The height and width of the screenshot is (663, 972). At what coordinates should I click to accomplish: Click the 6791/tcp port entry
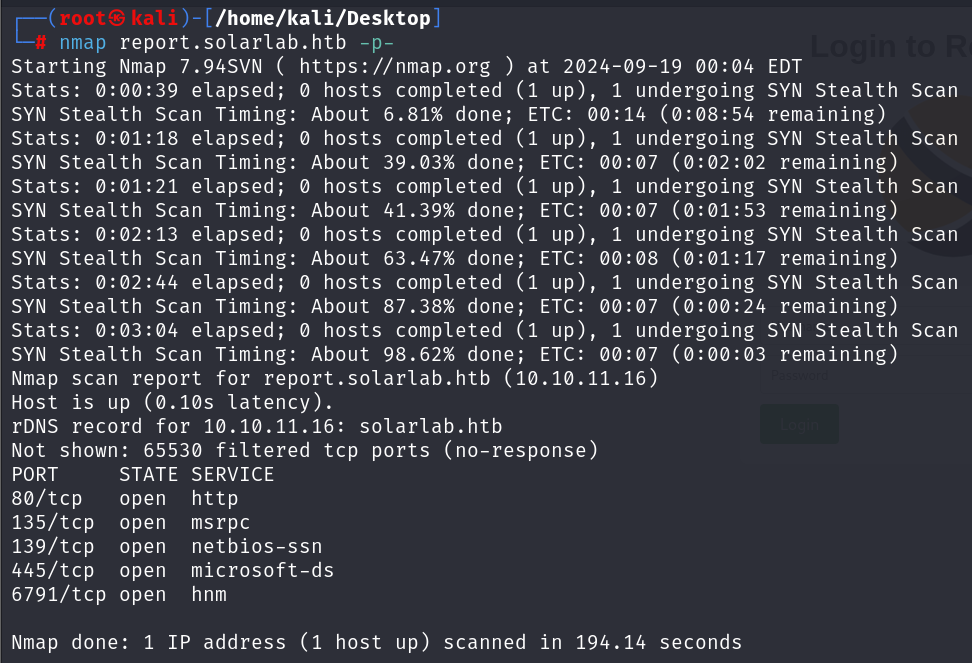(x=58, y=594)
